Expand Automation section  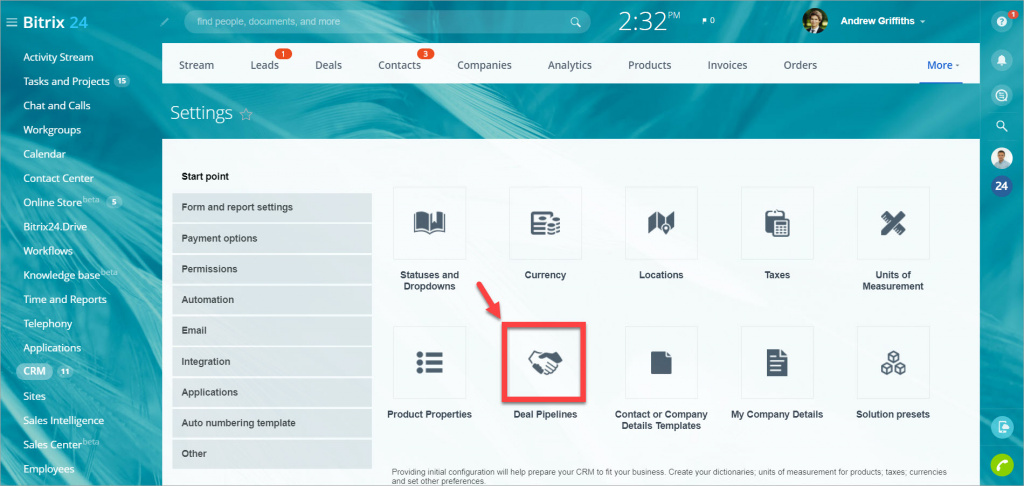point(272,300)
